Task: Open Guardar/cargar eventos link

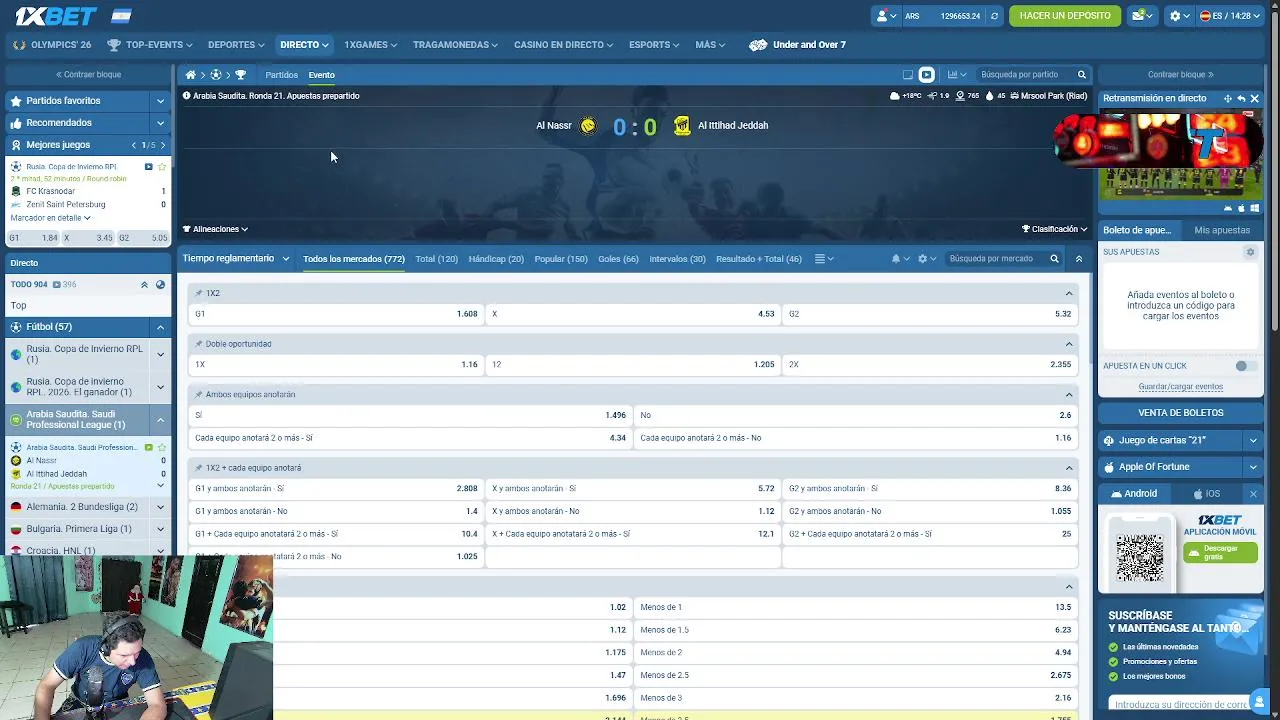Action: (x=1180, y=387)
